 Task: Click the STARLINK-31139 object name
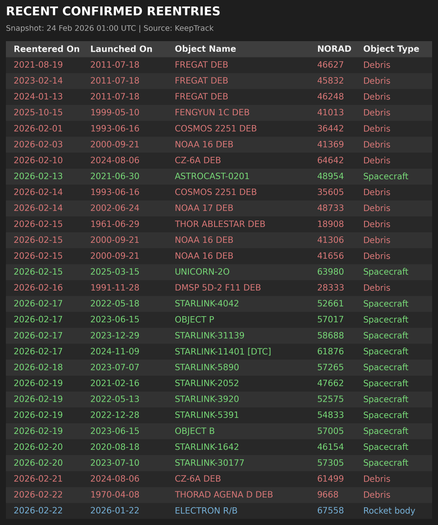(209, 335)
